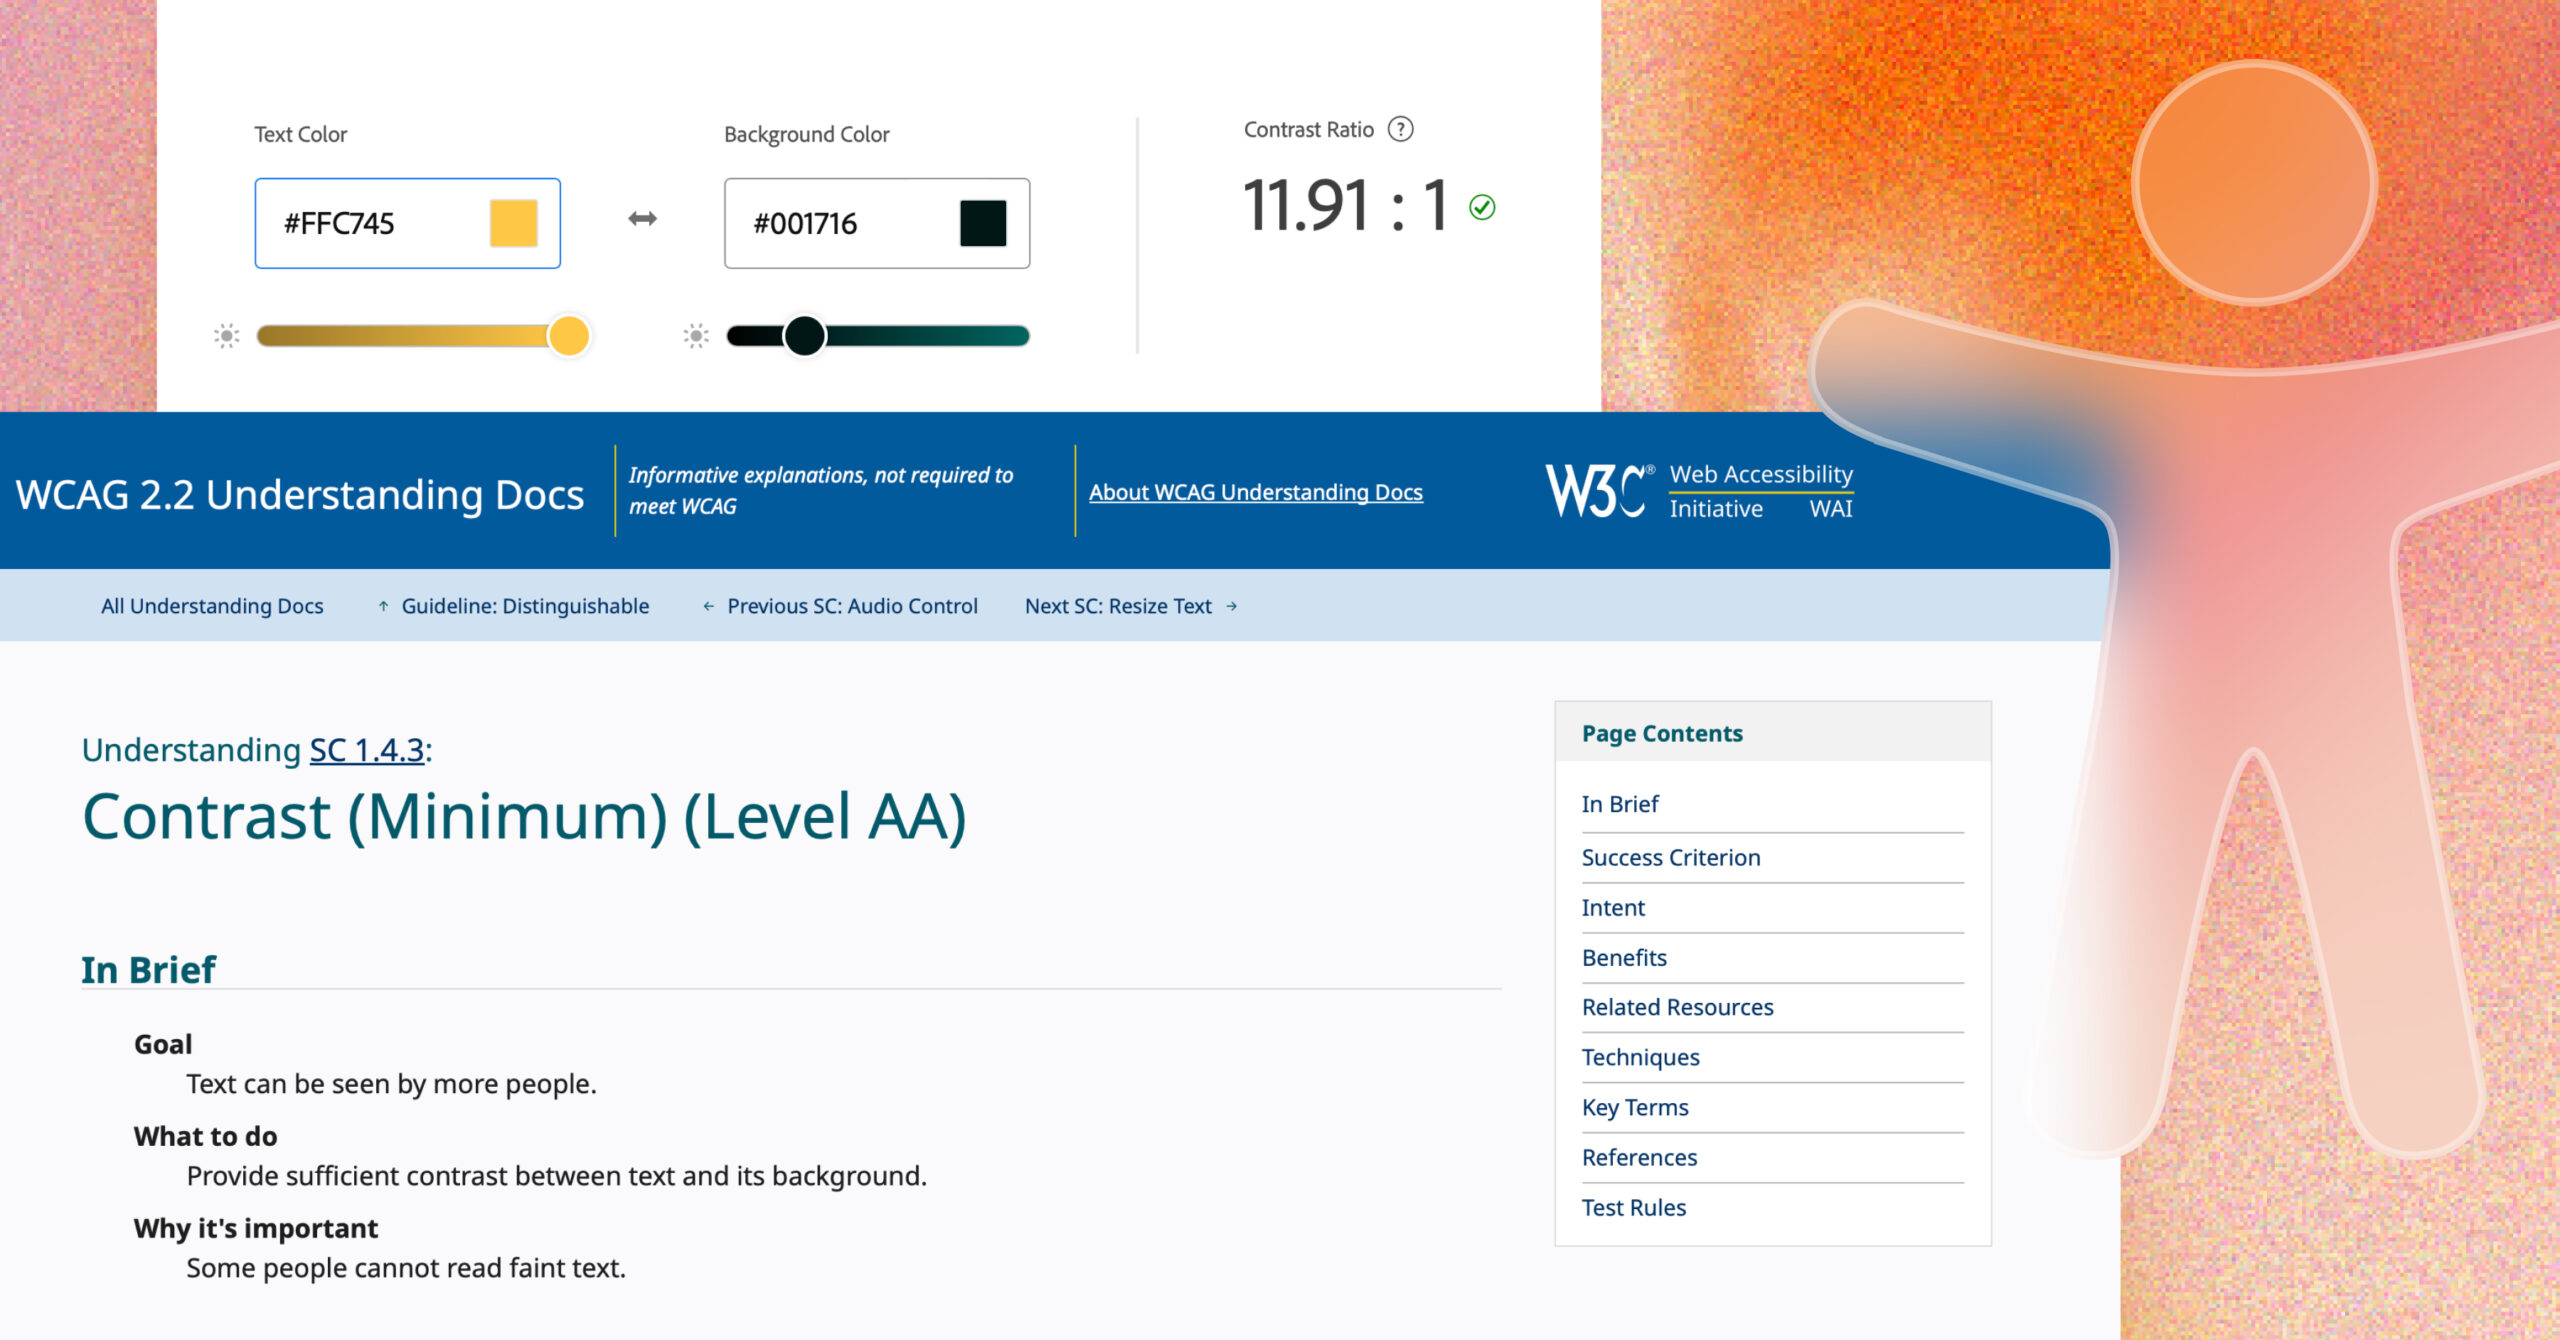Jump to Related Resources in Page Contents

point(1677,1008)
